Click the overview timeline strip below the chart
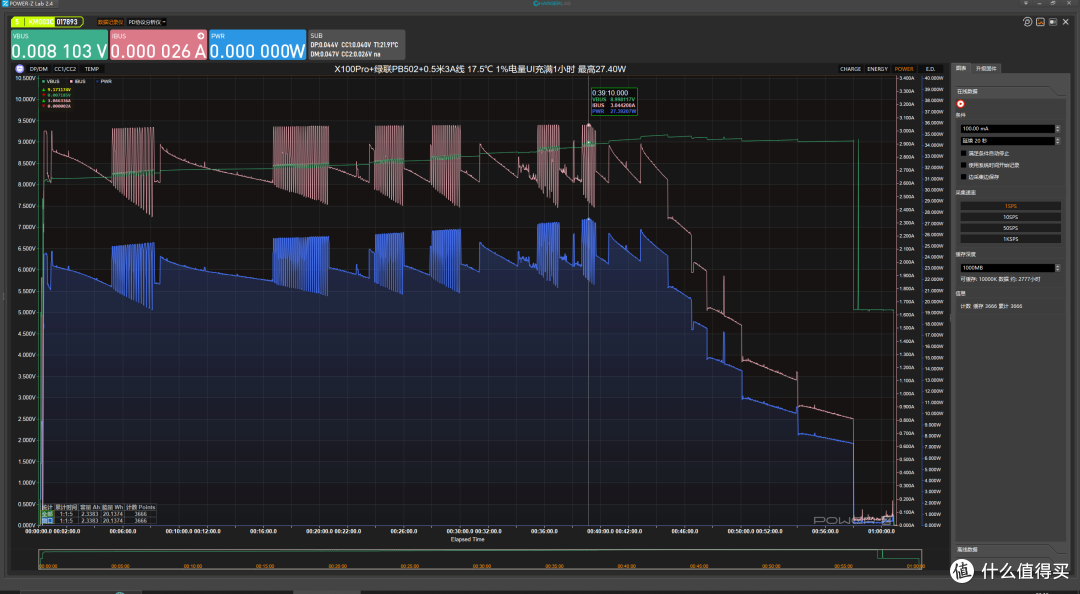Image resolution: width=1080 pixels, height=594 pixels. 480,559
